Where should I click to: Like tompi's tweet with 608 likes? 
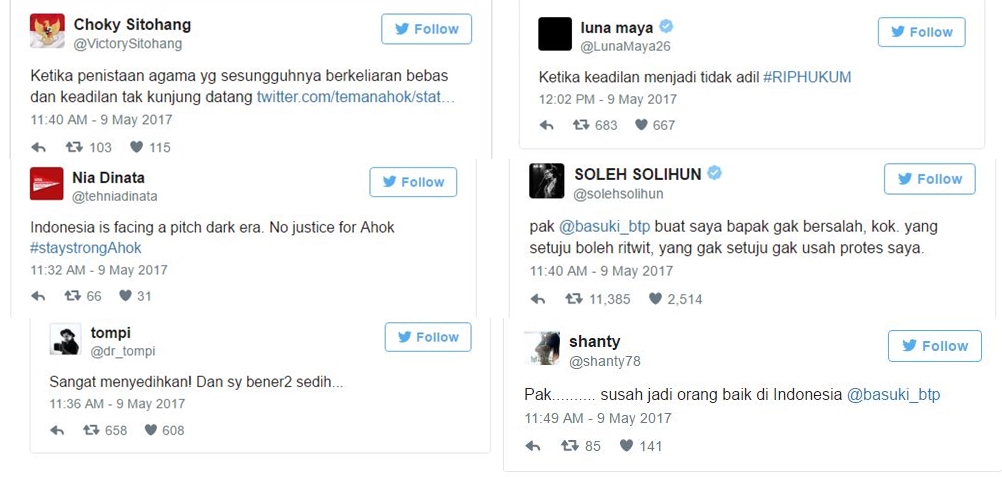tap(151, 430)
